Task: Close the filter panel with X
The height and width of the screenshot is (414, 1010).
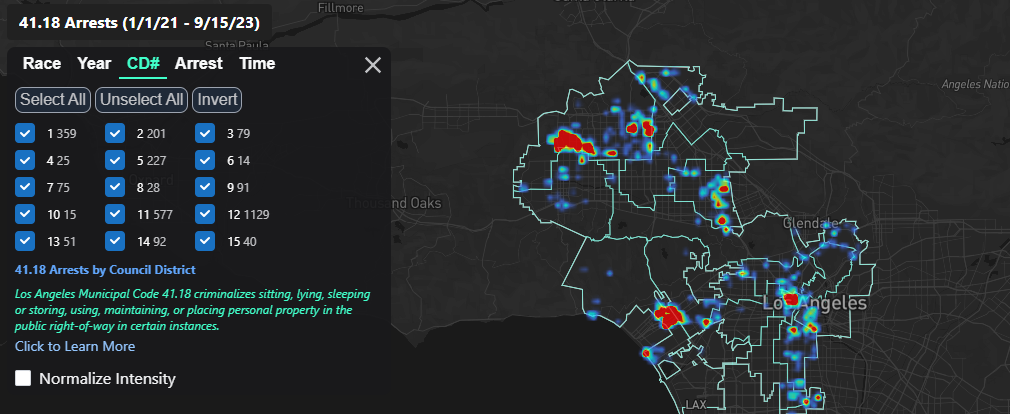Action: click(x=373, y=65)
